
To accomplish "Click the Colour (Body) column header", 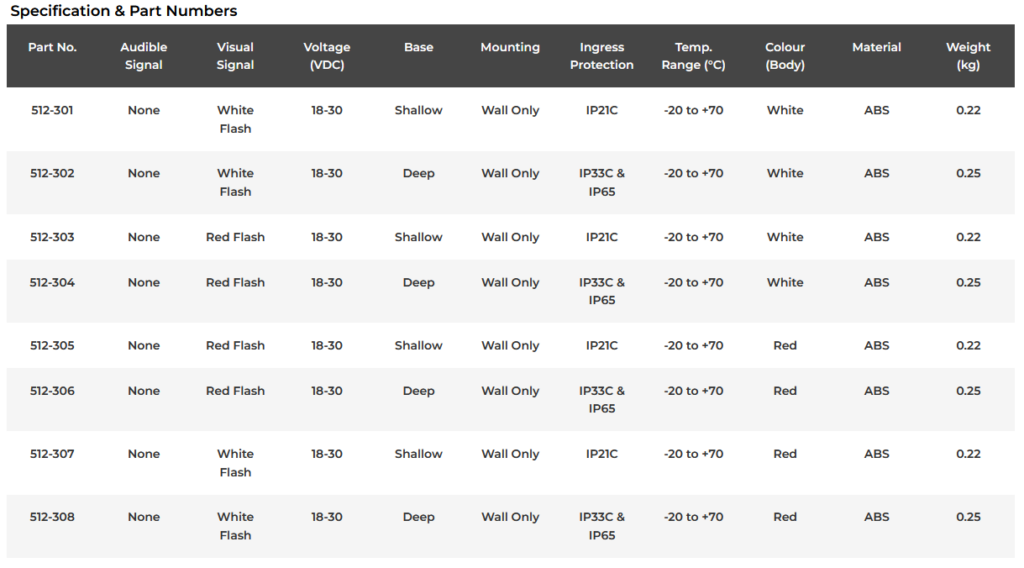I will click(785, 56).
